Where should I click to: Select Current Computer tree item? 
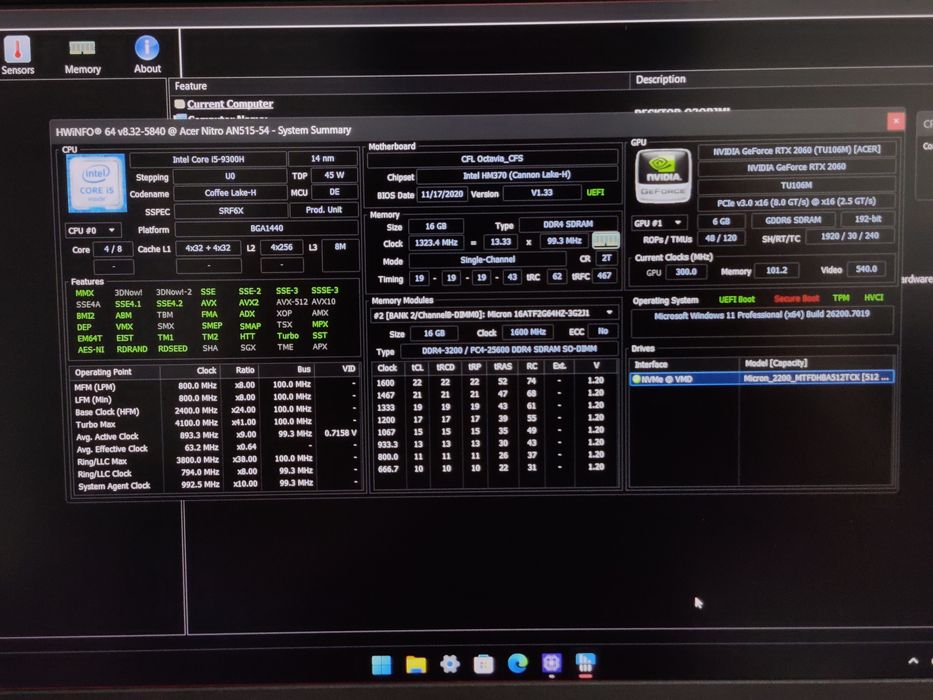coord(230,104)
